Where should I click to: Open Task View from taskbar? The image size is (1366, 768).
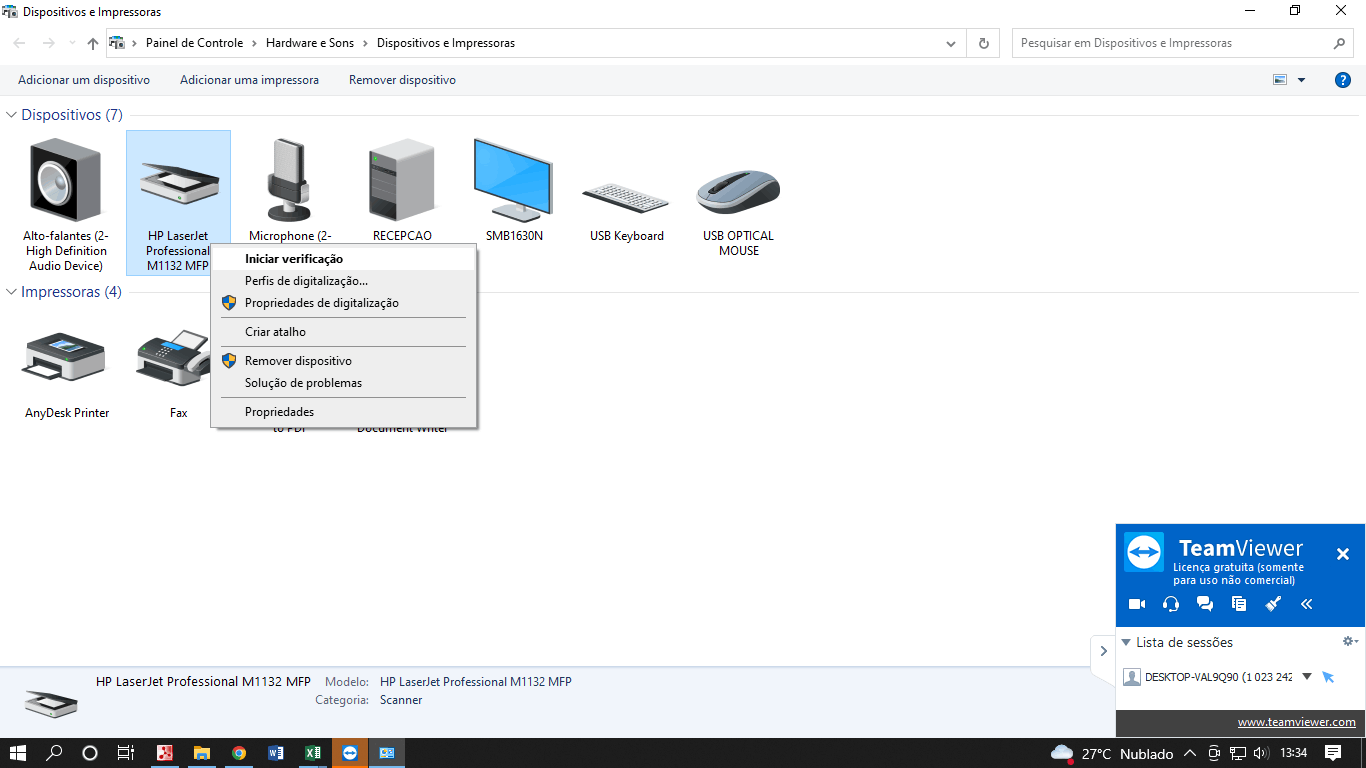point(125,753)
